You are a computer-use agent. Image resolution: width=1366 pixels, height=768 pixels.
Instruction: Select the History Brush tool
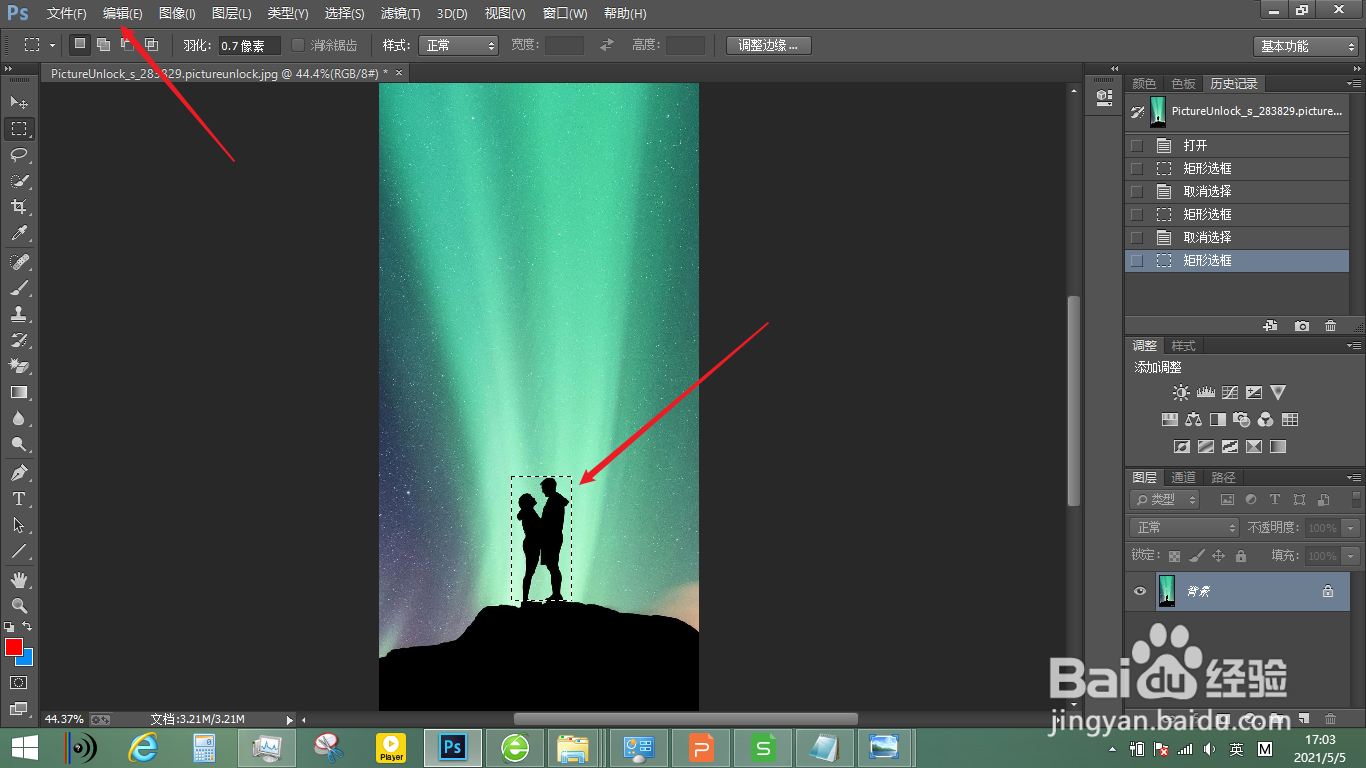tap(19, 340)
